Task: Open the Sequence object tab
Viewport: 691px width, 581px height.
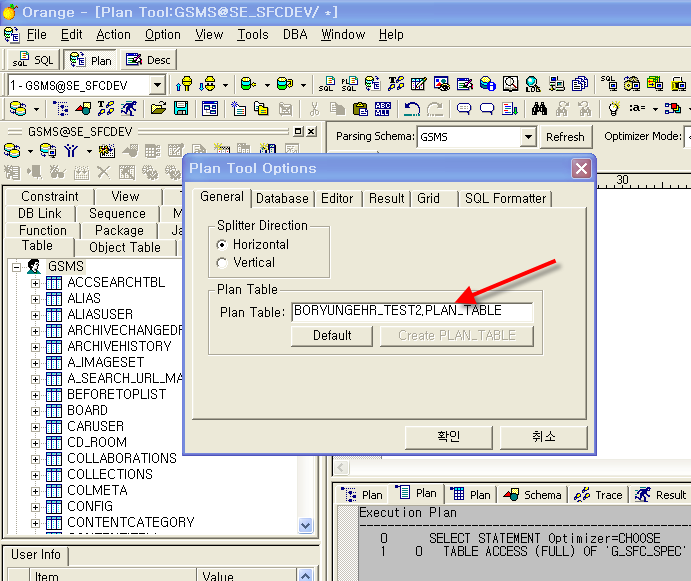Action: pyautogui.click(x=117, y=213)
